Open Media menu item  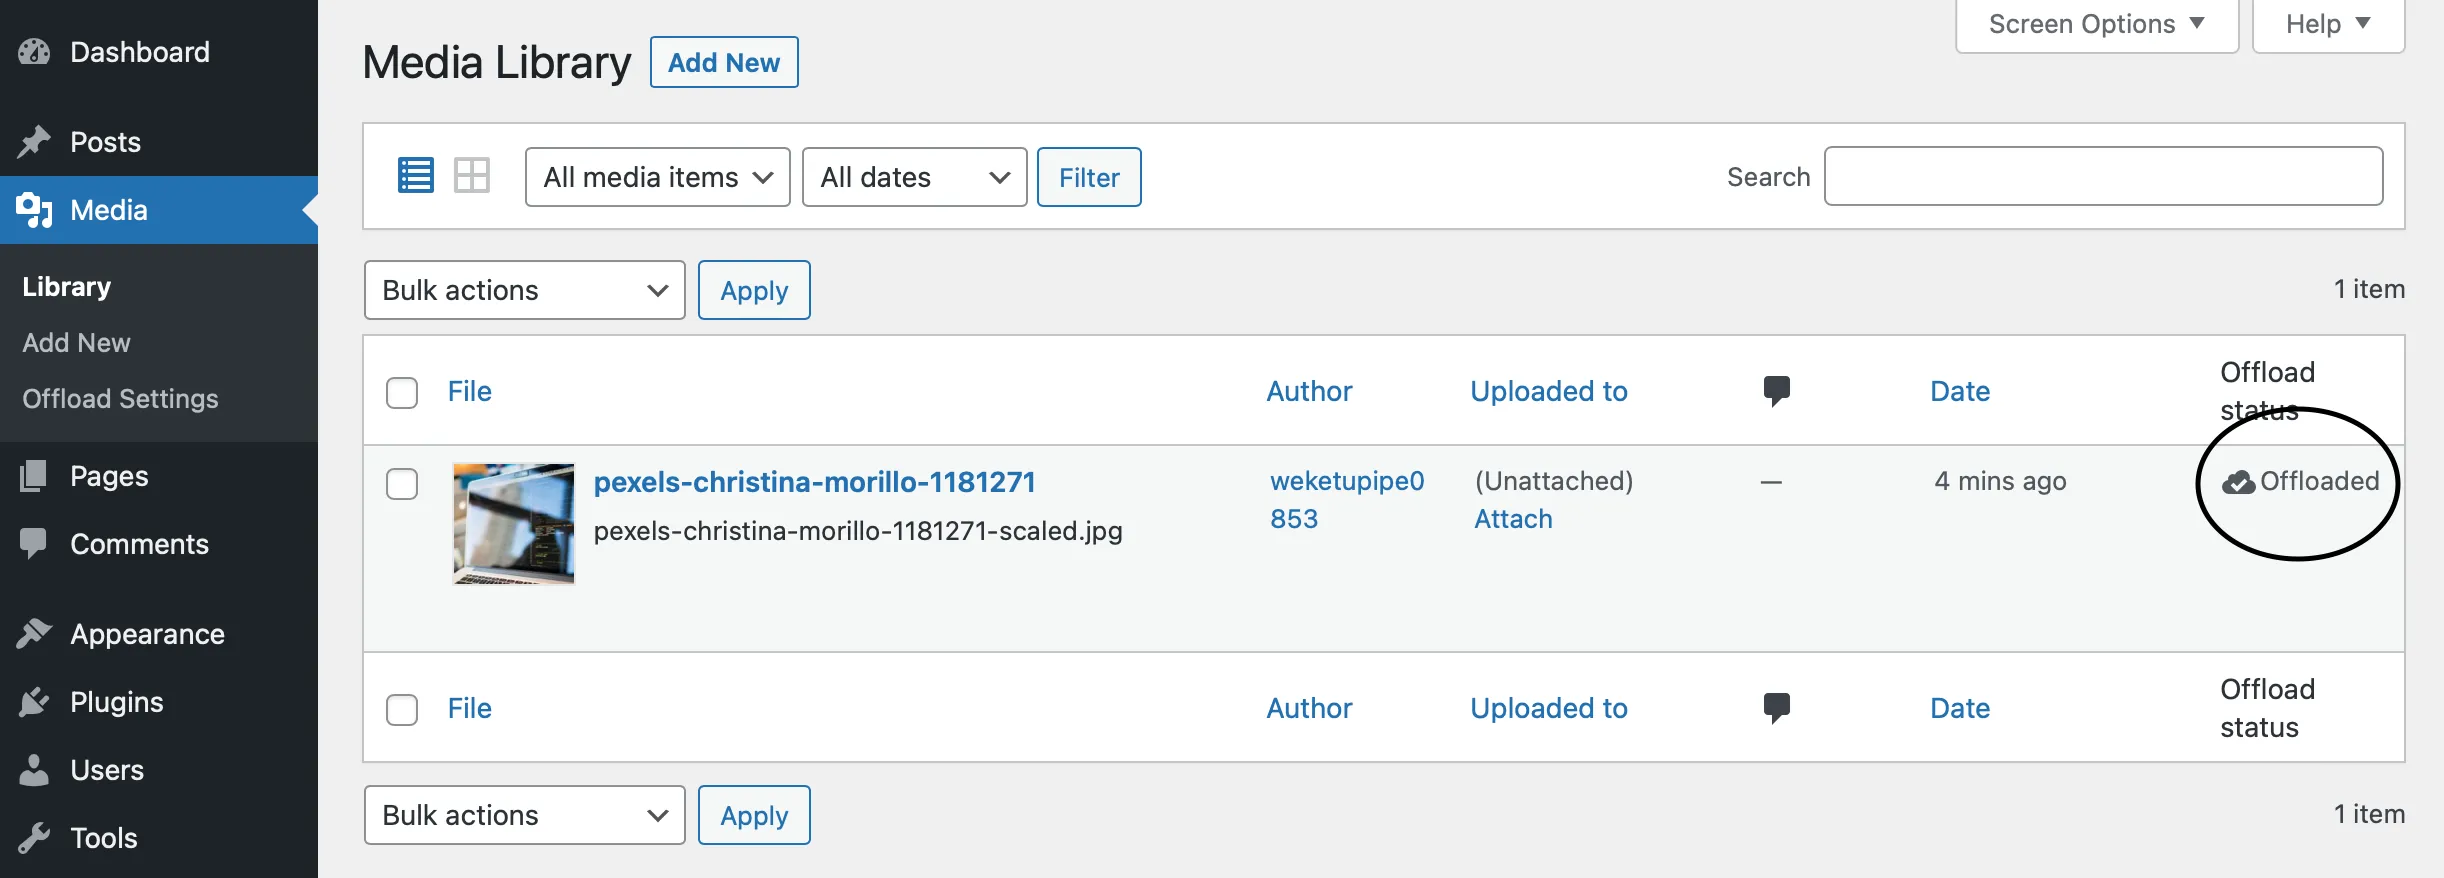[159, 210]
